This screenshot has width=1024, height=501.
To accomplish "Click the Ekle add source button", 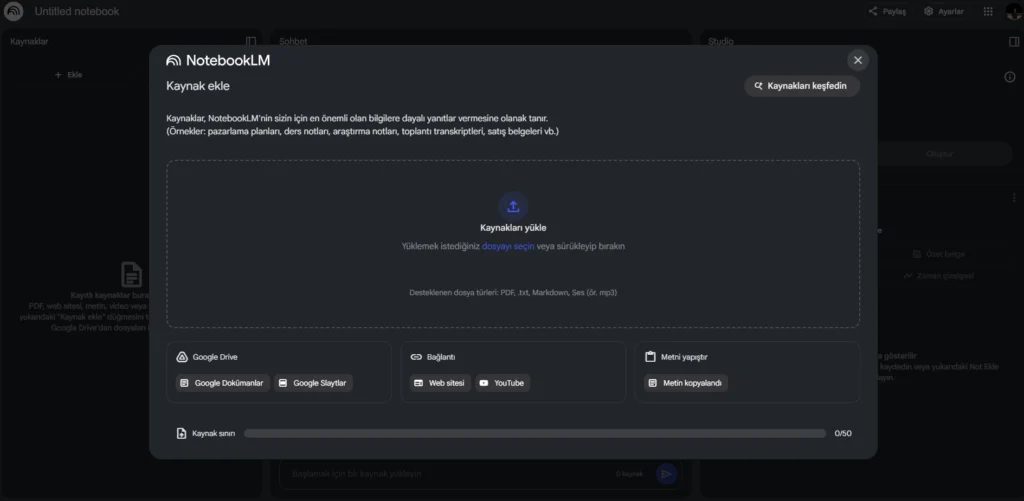I will (69, 74).
